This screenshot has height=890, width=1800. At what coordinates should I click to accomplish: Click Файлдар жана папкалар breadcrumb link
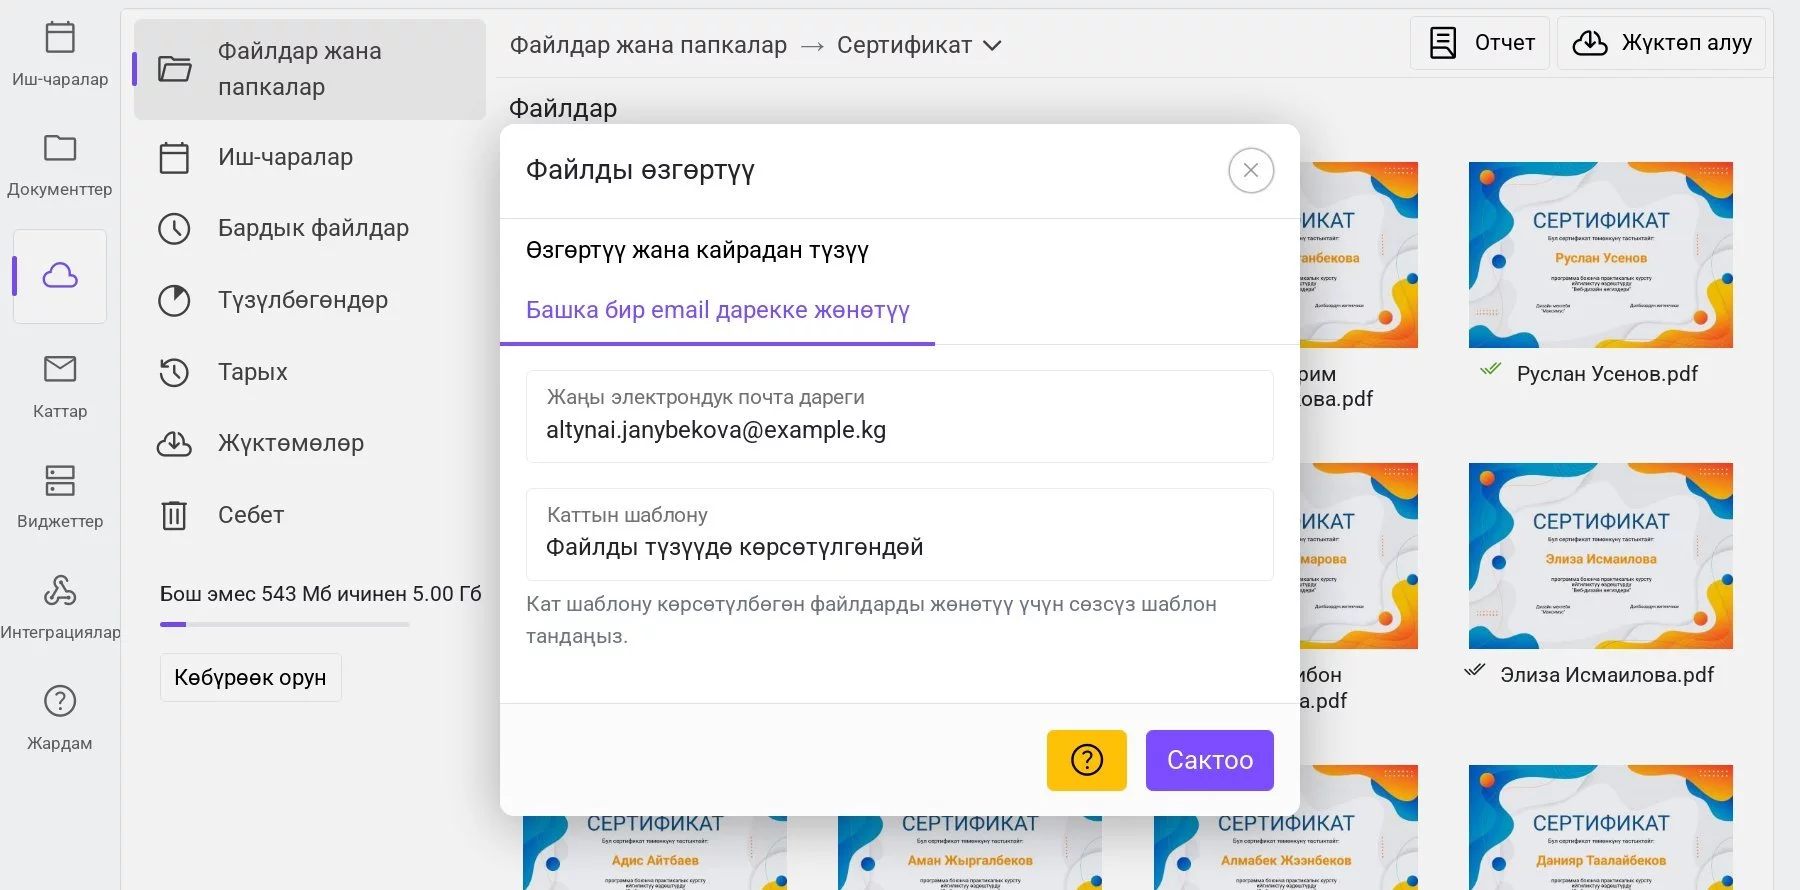[x=648, y=46]
